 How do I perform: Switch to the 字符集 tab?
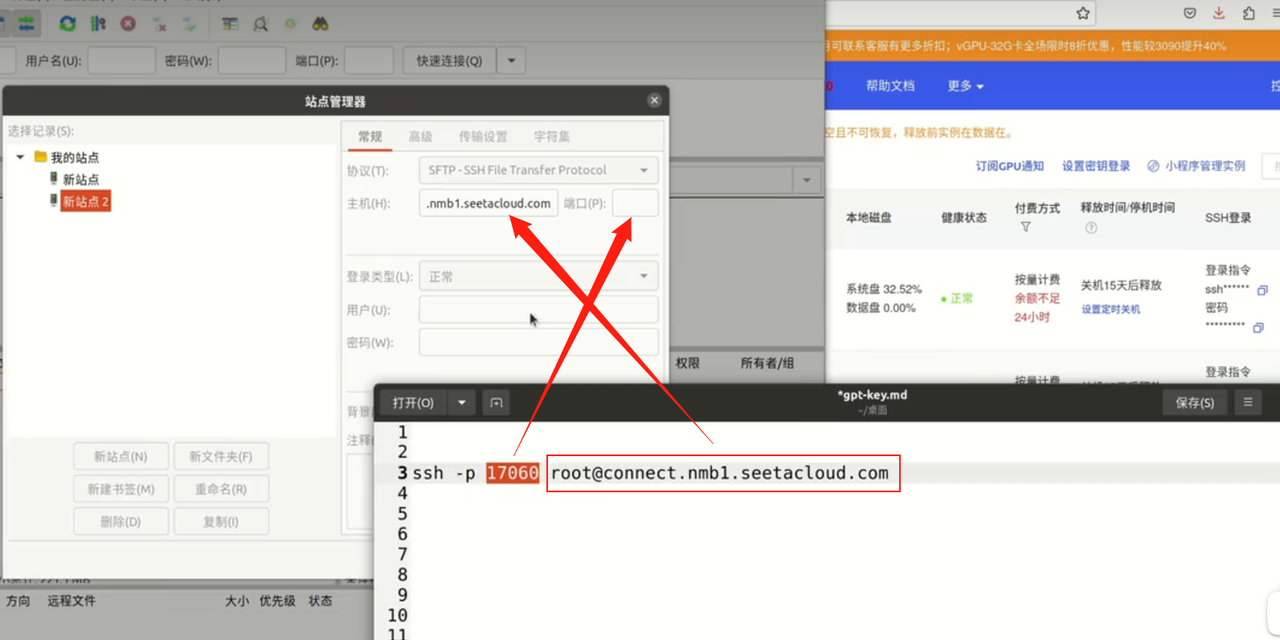coord(552,137)
